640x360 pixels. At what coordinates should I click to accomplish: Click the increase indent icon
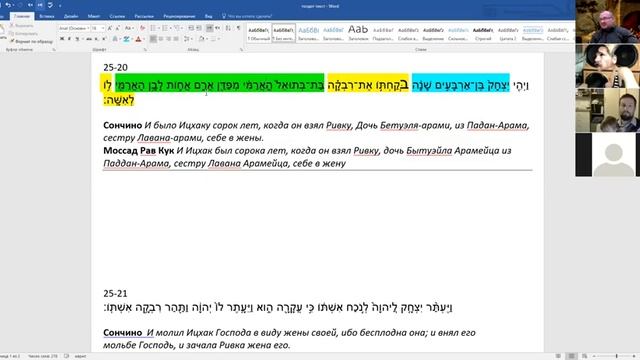click(199, 28)
